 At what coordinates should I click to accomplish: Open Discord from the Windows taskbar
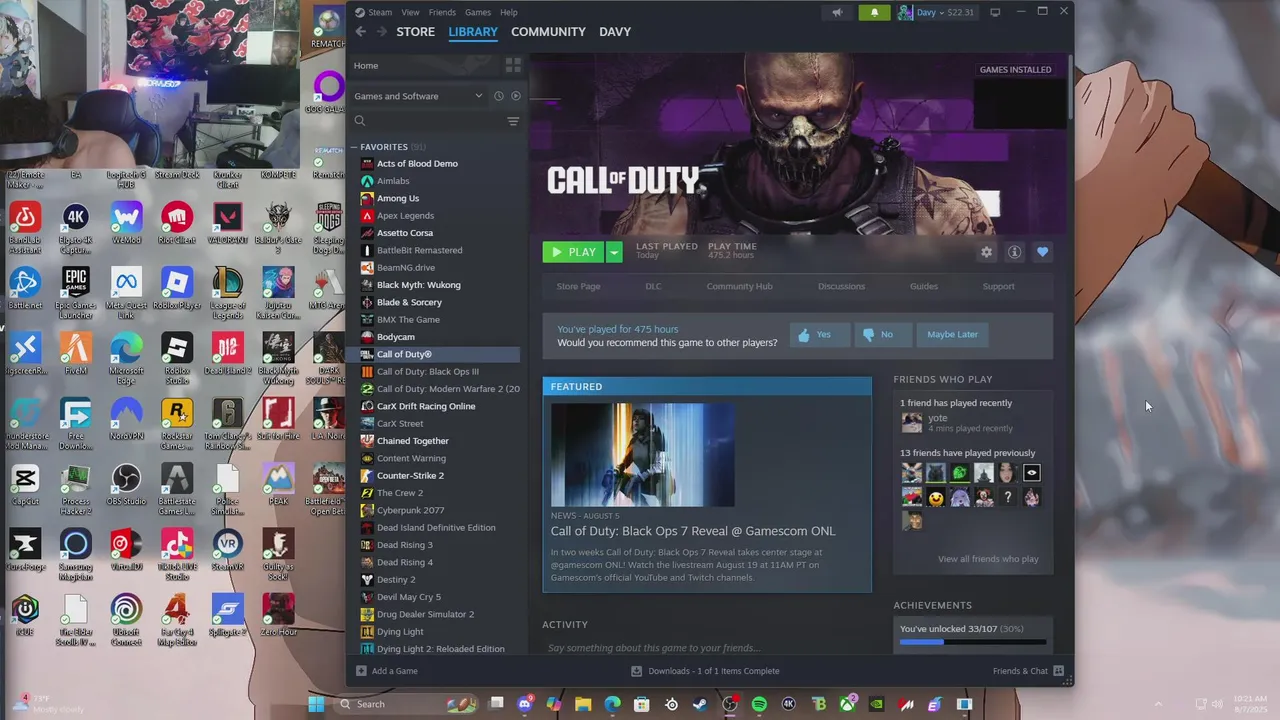tap(525, 704)
